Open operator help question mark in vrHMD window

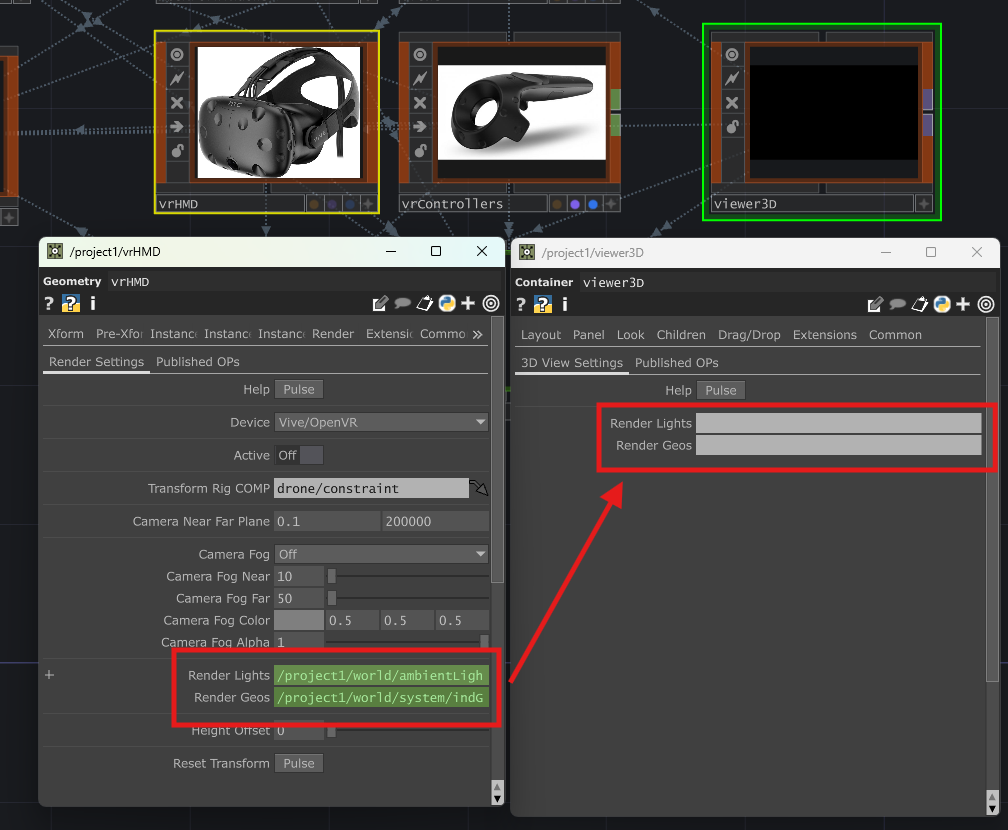pyautogui.click(x=49, y=303)
